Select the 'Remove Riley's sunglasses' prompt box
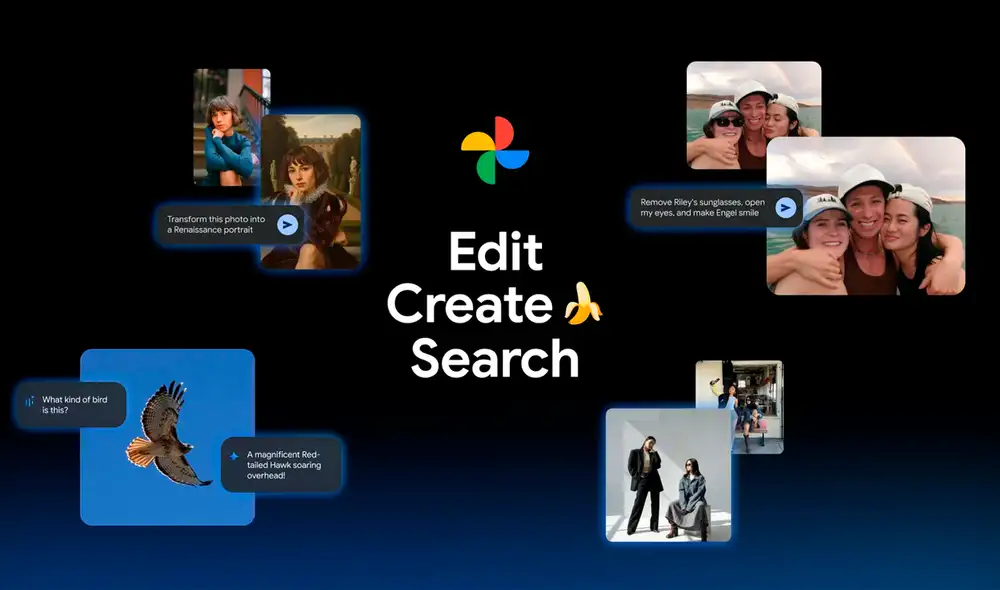The width and height of the screenshot is (1000, 590). click(x=716, y=207)
